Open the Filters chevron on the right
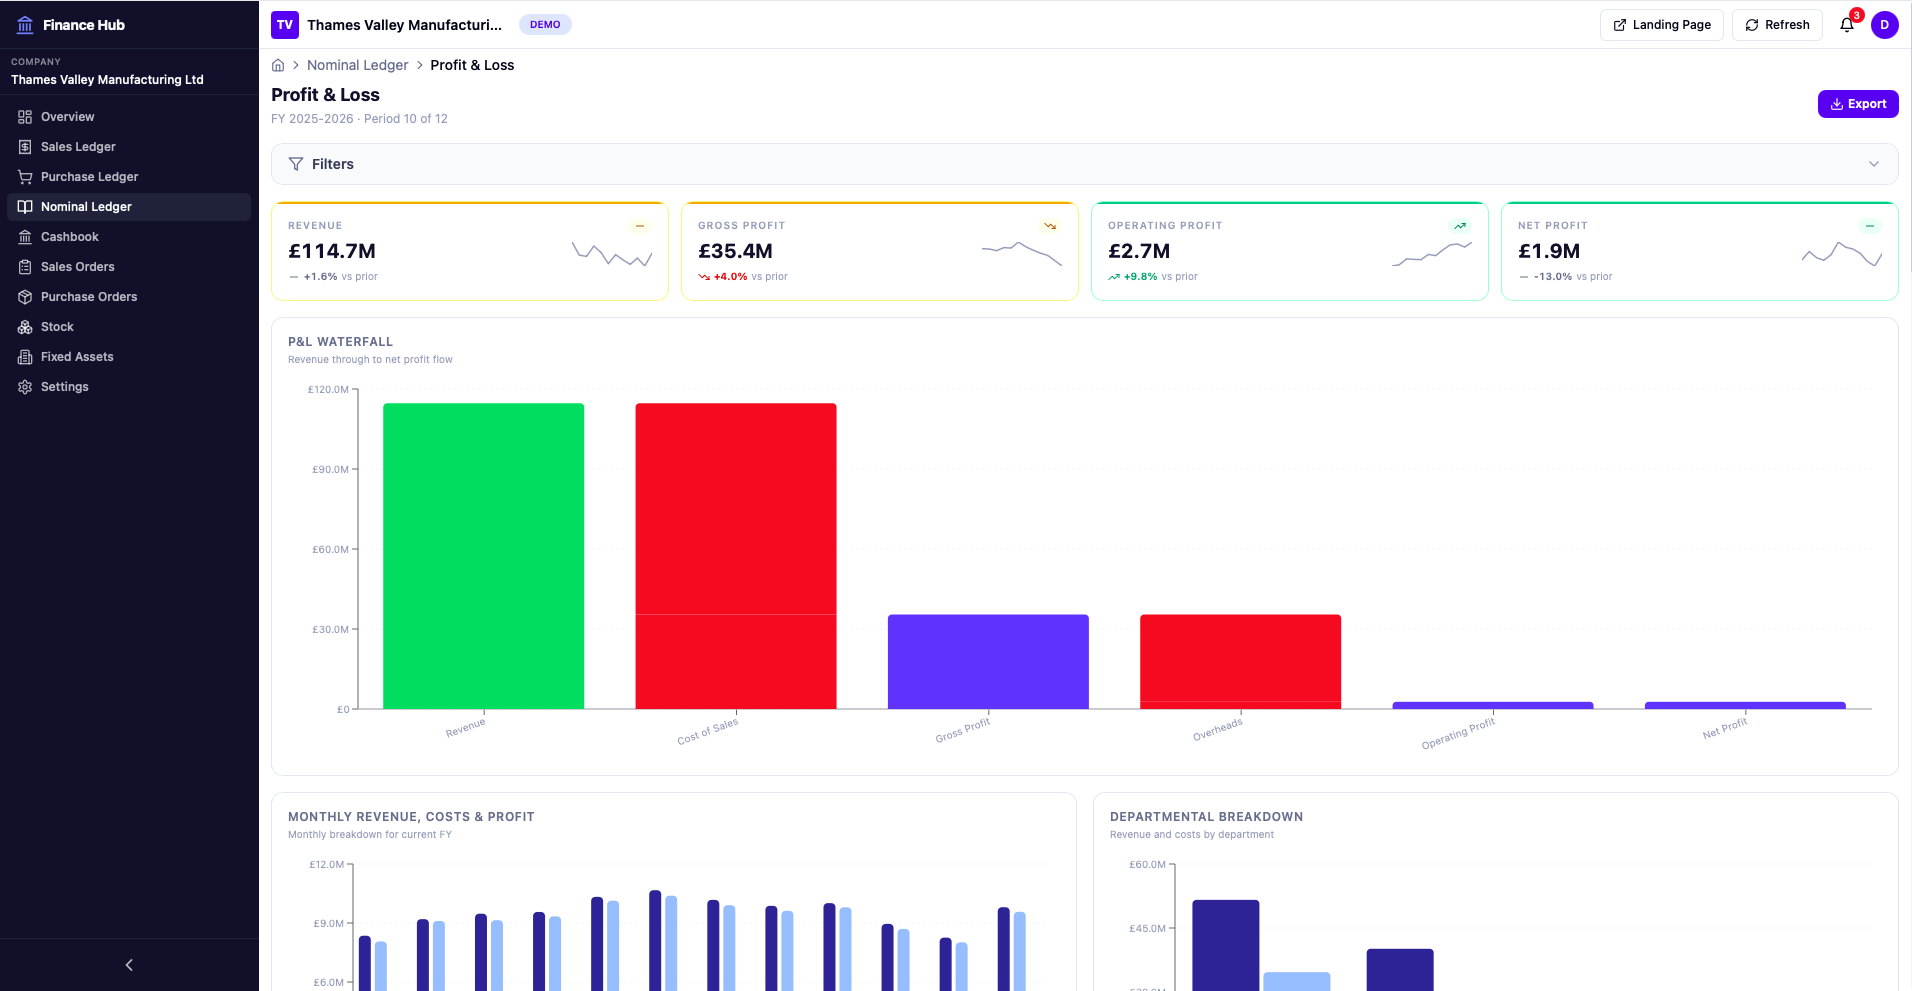The width and height of the screenshot is (1912, 991). pyautogui.click(x=1874, y=164)
